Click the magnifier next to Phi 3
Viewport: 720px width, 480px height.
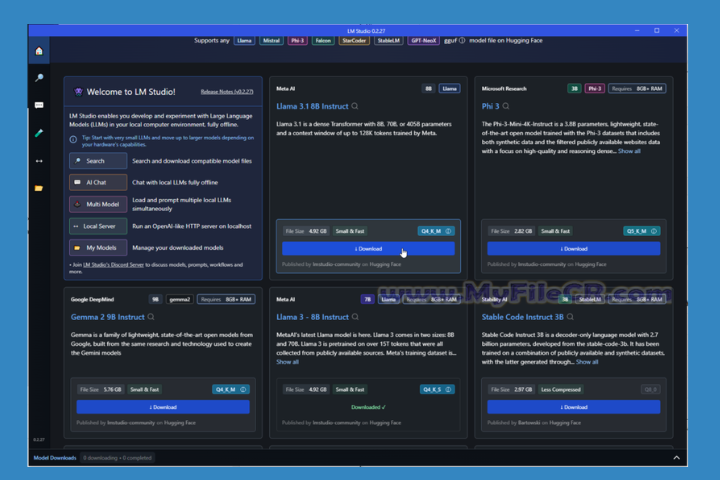pos(506,106)
